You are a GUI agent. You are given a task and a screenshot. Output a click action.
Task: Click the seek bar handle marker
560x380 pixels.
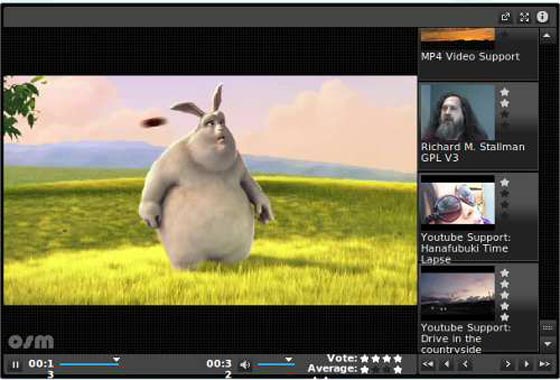click(116, 359)
